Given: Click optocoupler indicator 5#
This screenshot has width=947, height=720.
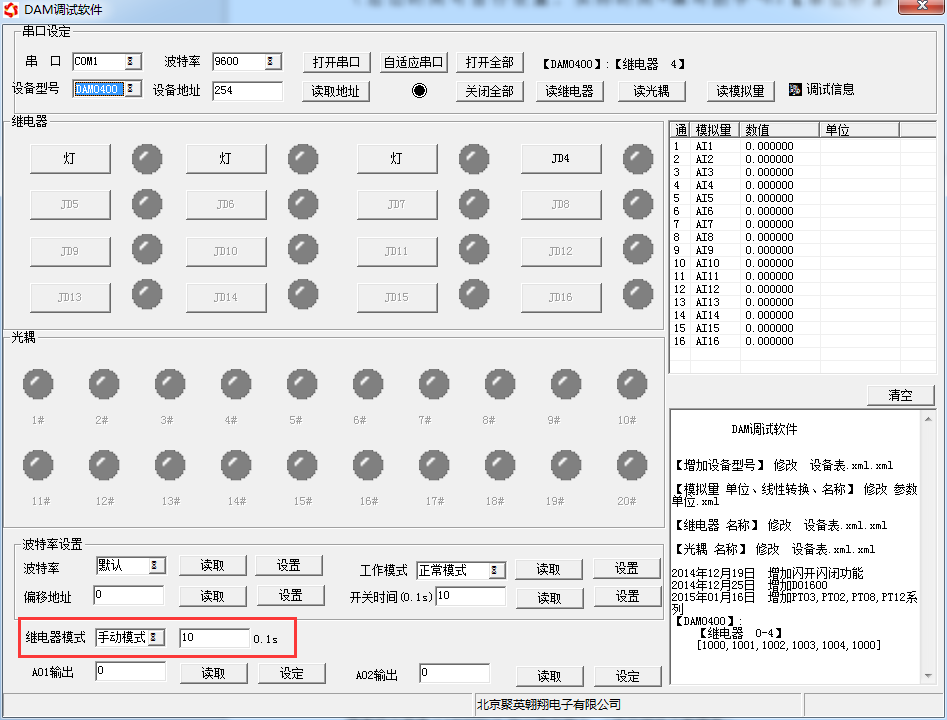Looking at the screenshot, I should [x=302, y=384].
